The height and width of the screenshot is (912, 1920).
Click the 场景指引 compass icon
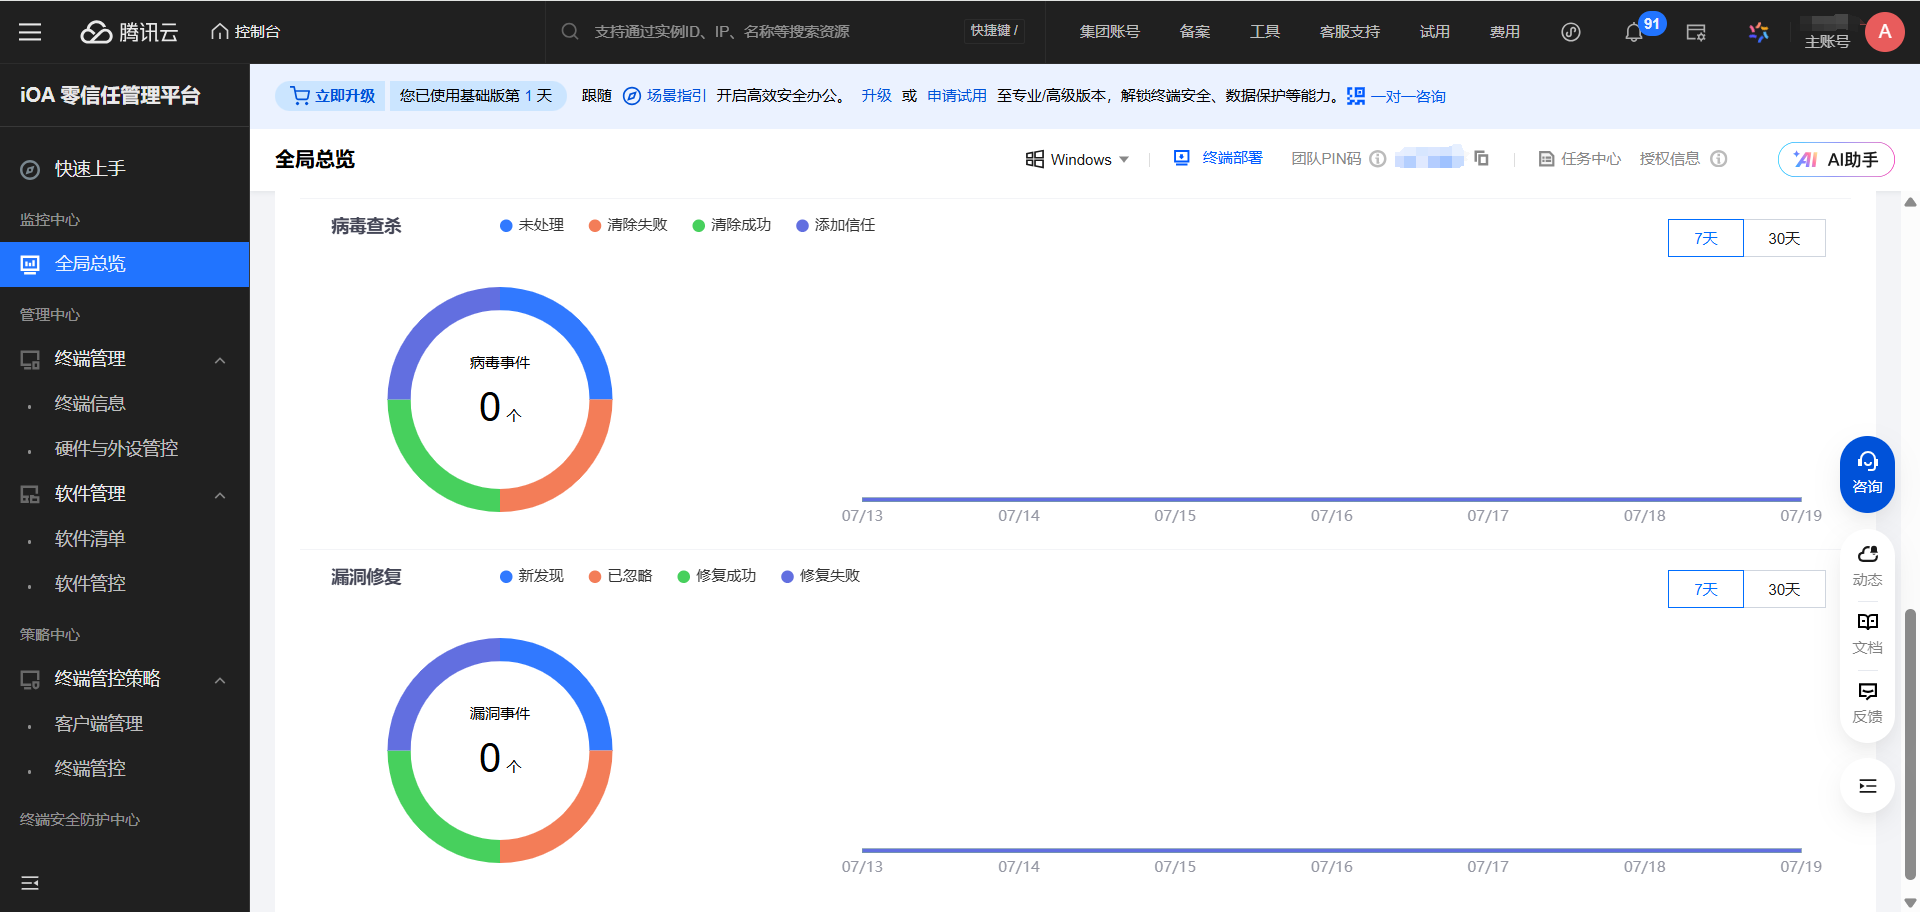[632, 96]
